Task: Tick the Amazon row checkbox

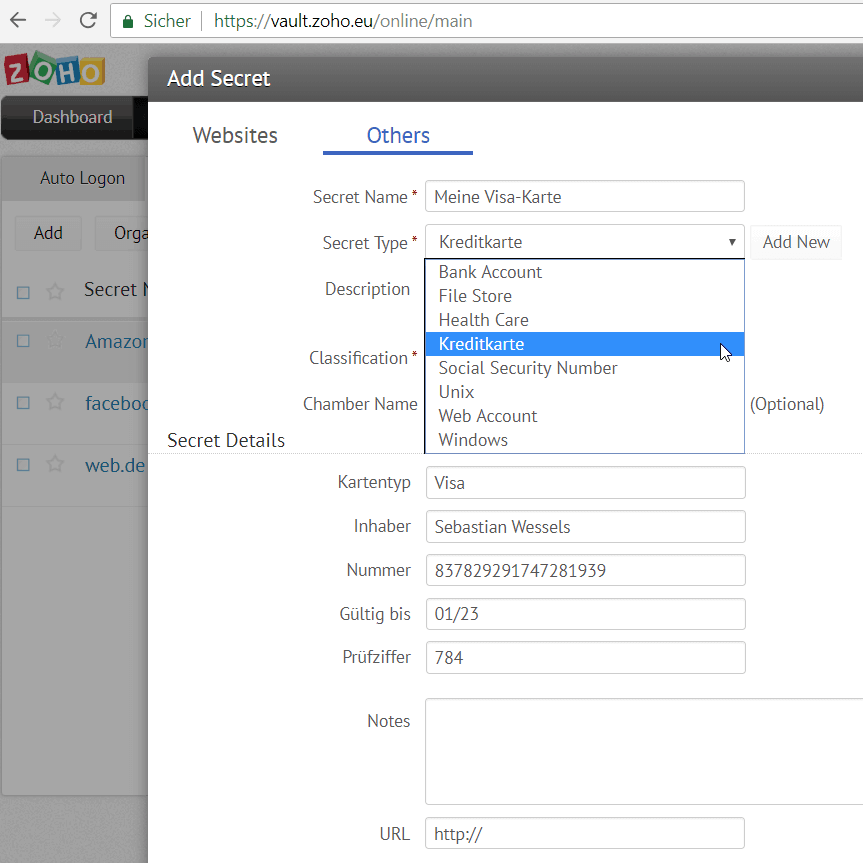Action: pyautogui.click(x=23, y=341)
